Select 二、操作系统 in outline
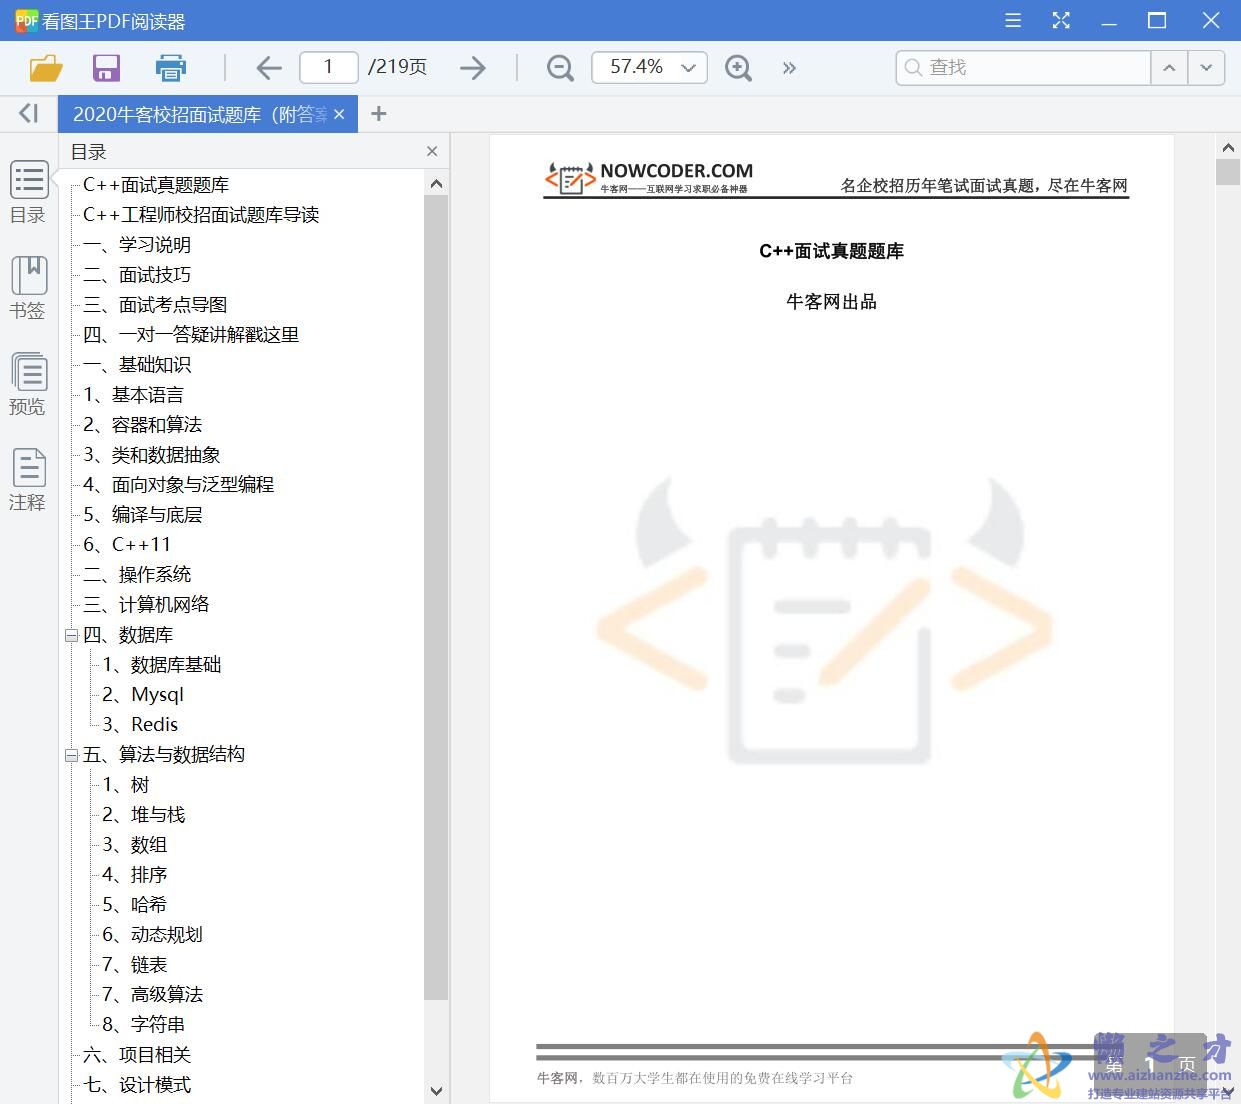Screen dimensions: 1241x1104 (x=137, y=575)
